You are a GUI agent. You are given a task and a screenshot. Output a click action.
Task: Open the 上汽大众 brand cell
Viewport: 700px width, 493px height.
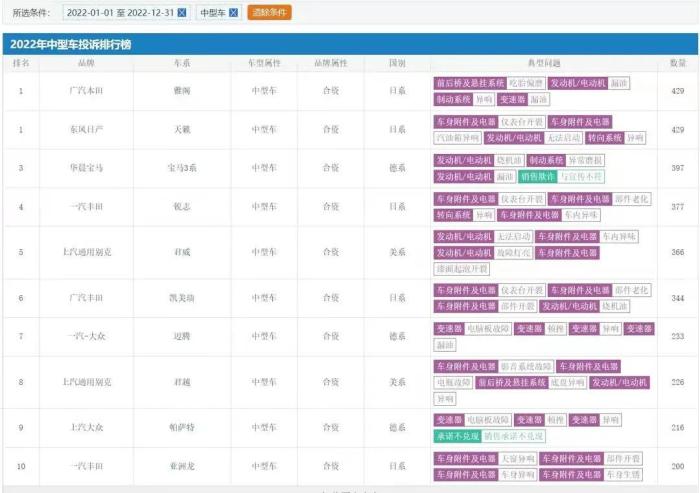(x=86, y=427)
